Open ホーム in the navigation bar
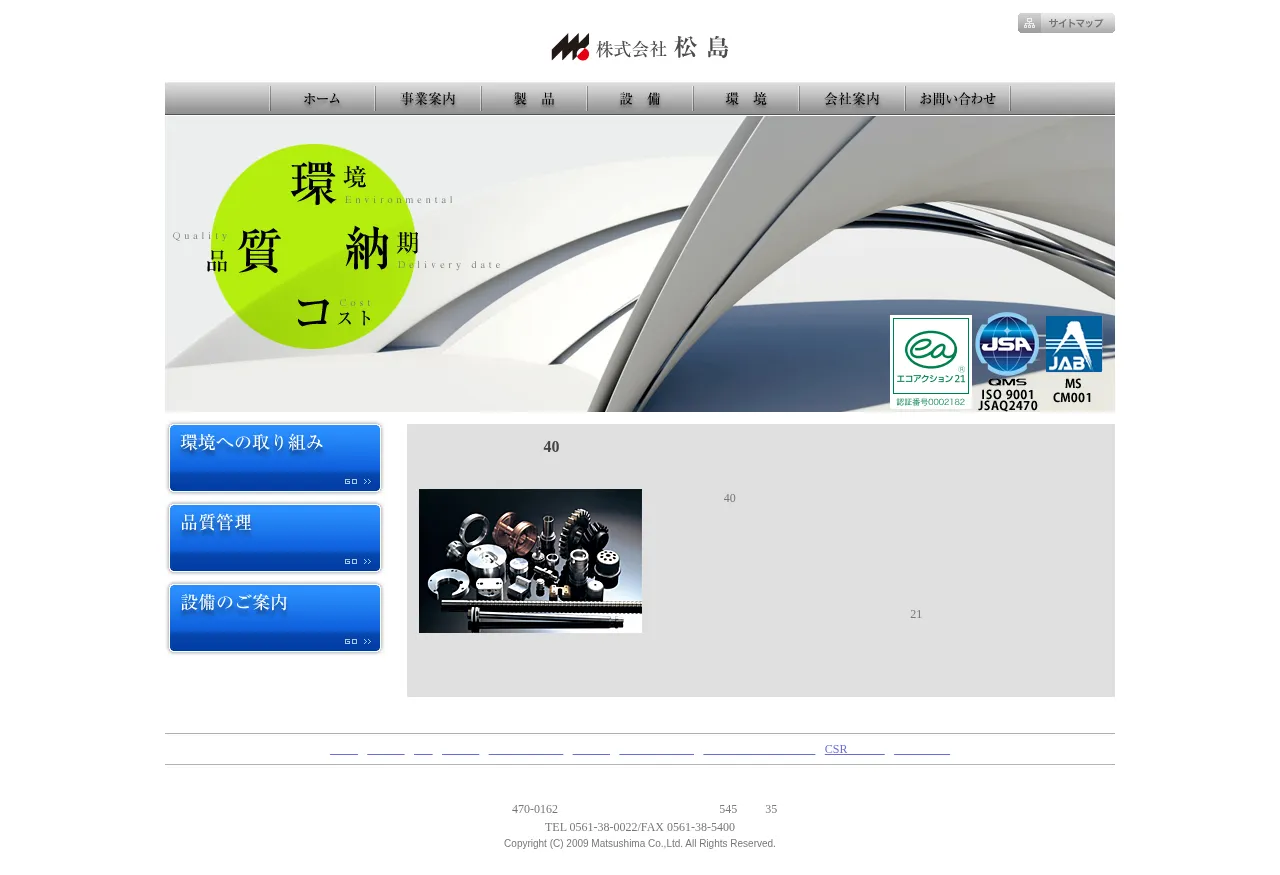 point(322,99)
